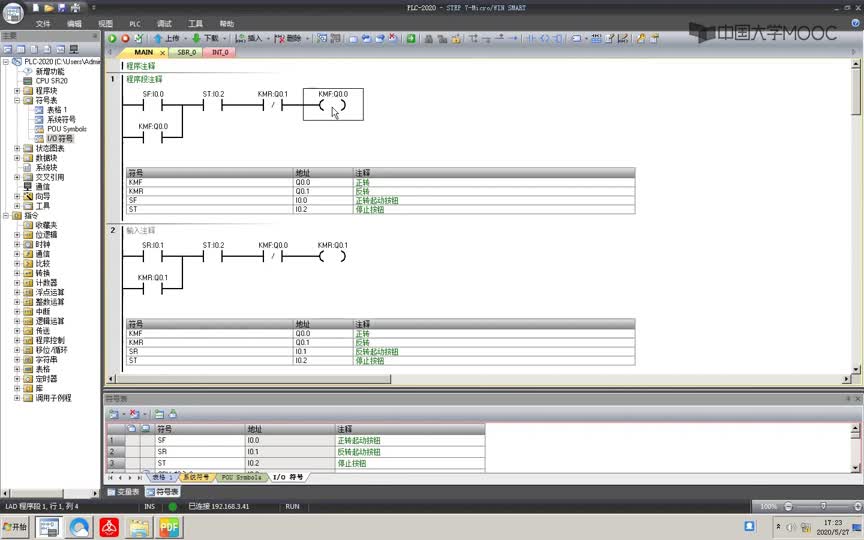Click the insert (插入) toolbar button

pos(249,38)
